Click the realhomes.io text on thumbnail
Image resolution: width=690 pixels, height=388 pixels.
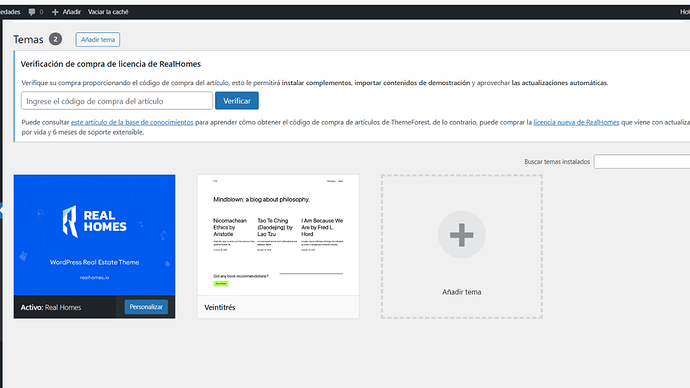click(x=94, y=278)
